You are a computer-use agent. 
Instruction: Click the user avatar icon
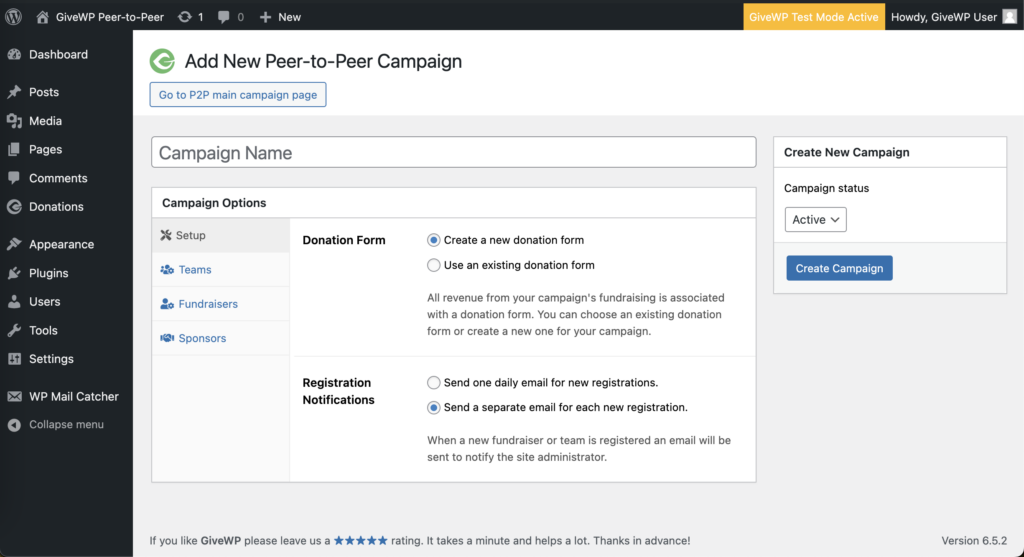(1009, 17)
